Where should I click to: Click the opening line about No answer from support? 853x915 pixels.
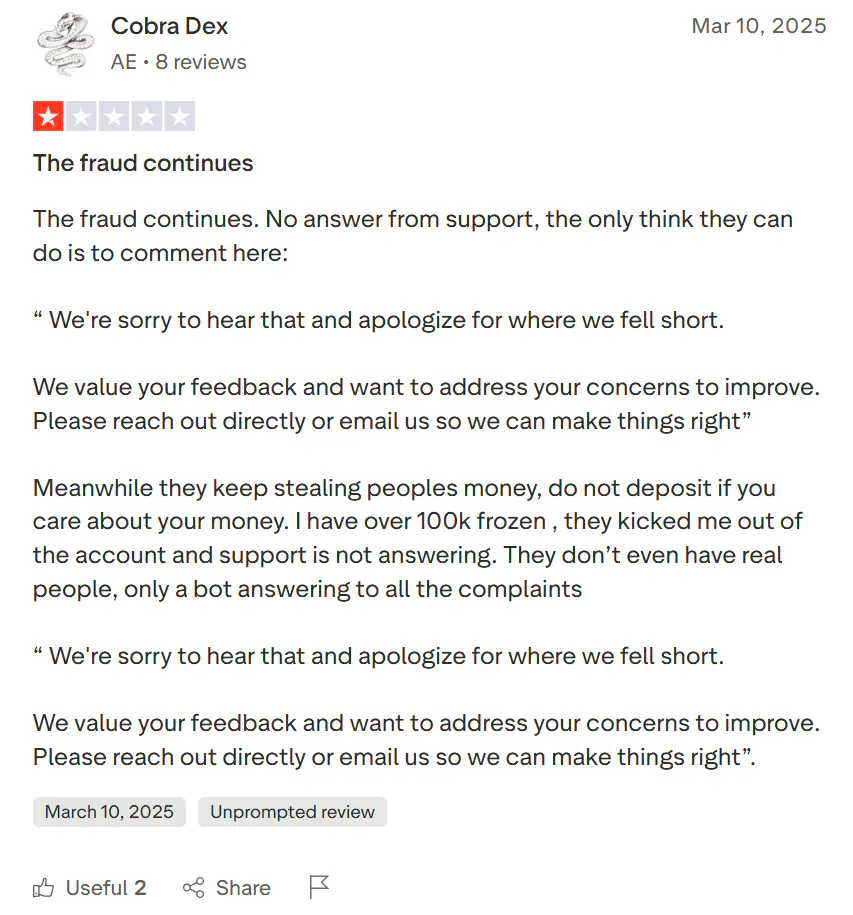pos(413,236)
